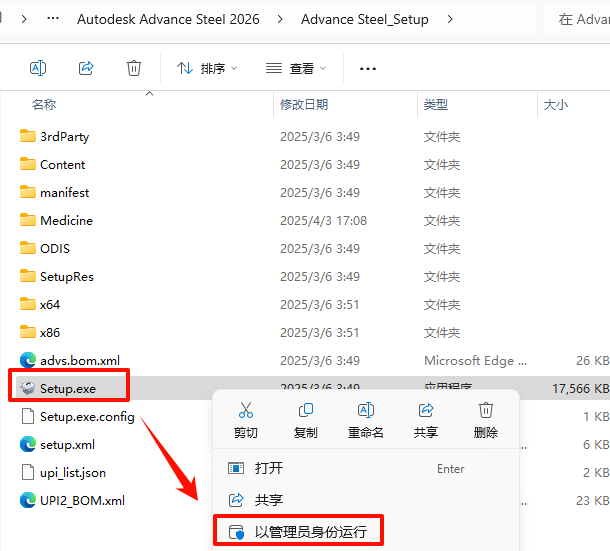Select the advs.bom.xml file
The image size is (610, 551).
(x=70, y=361)
